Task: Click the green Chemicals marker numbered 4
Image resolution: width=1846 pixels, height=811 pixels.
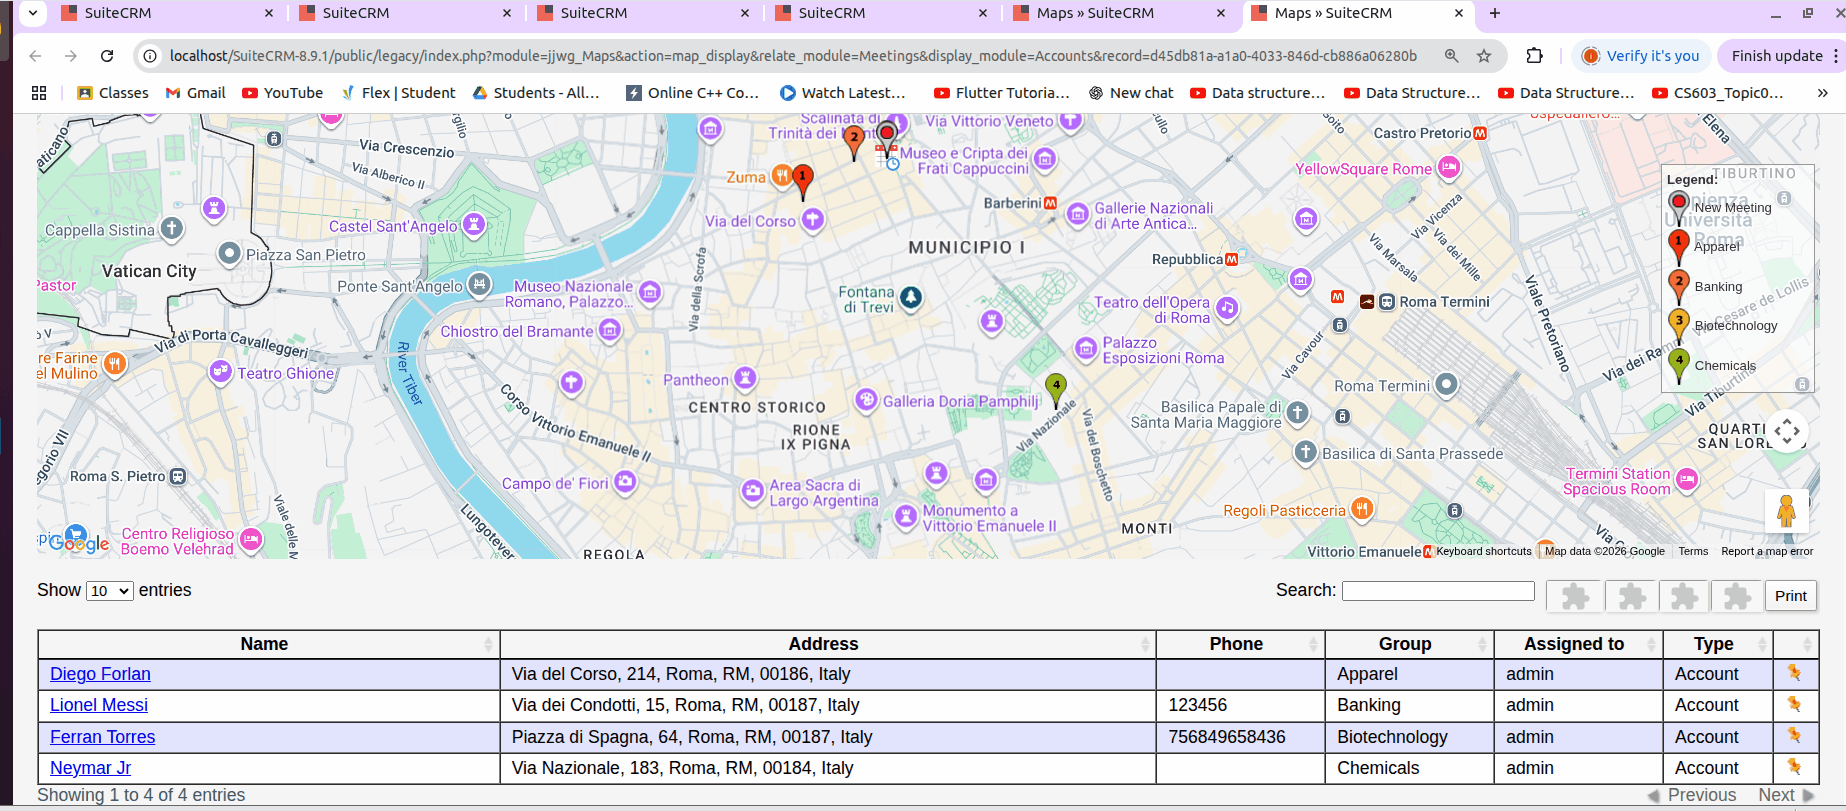Action: coord(1055,387)
